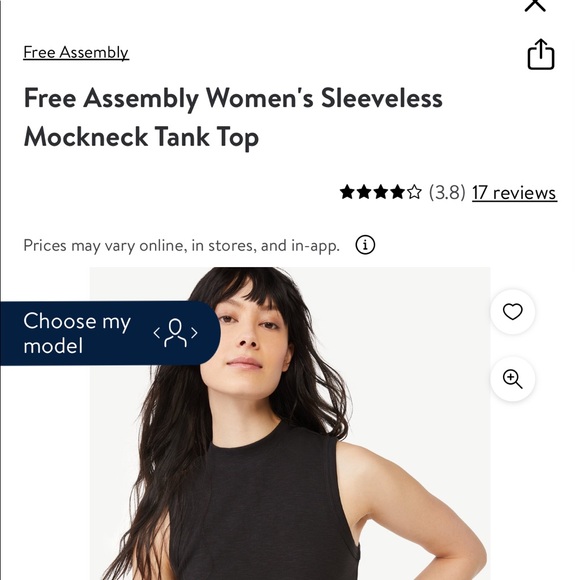The image size is (580, 580).
Task: Click the Prices may vary notice text
Action: pos(181,245)
